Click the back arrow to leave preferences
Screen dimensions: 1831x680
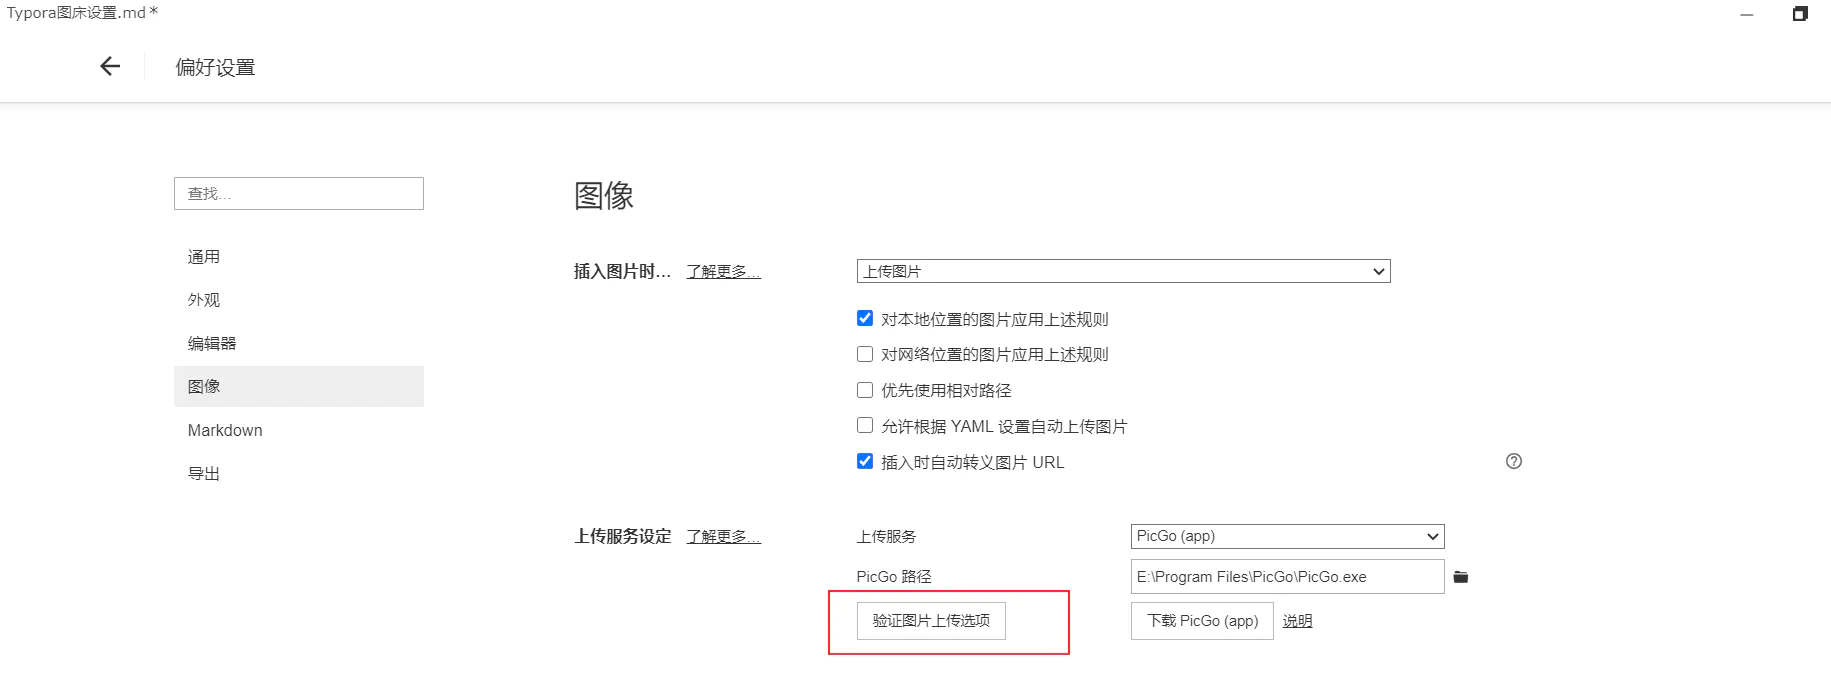coord(110,67)
